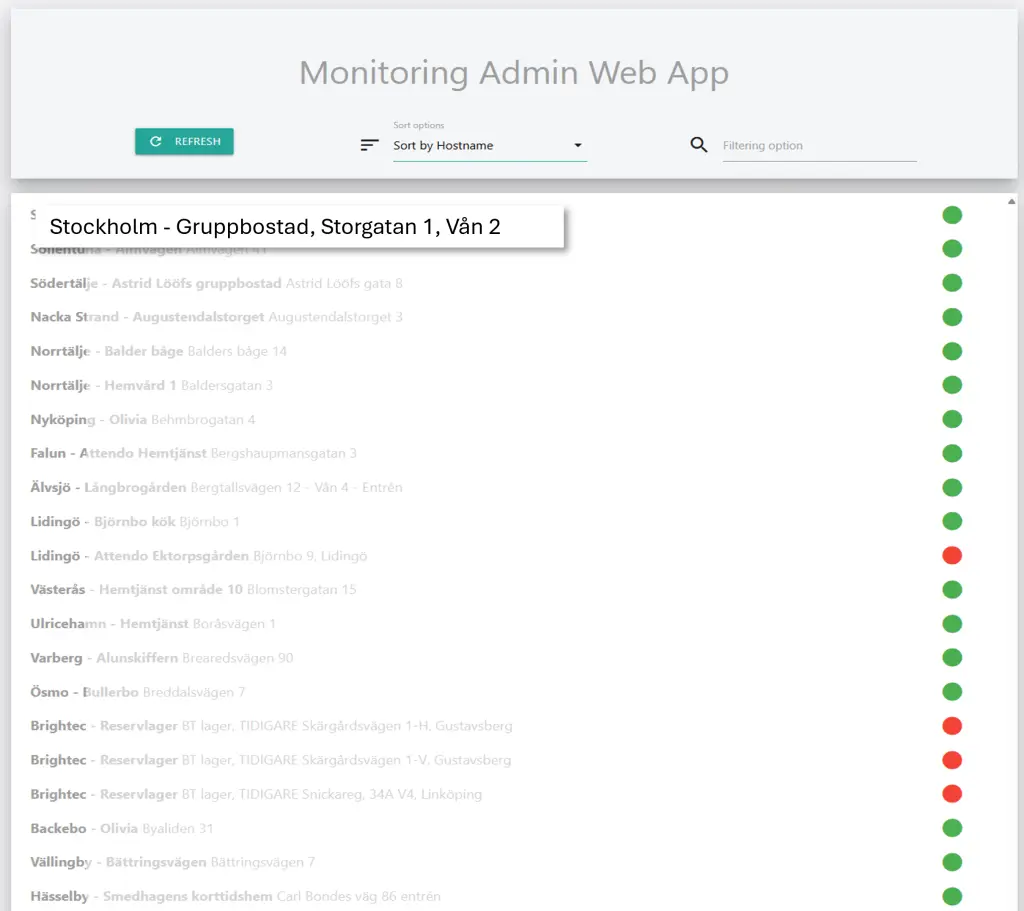The image size is (1024, 911).
Task: Click red status dot for Attendo Ektorpsgården
Action: coord(952,556)
